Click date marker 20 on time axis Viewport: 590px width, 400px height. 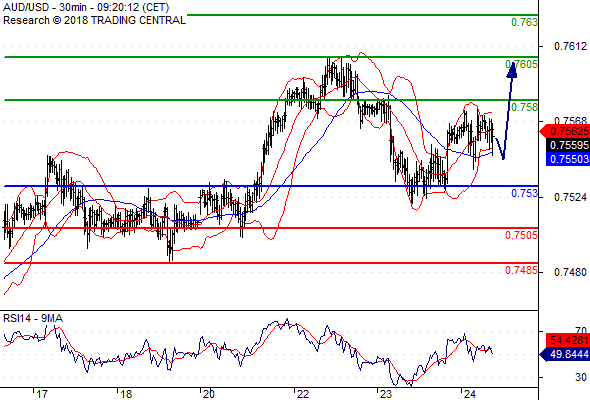point(208,394)
